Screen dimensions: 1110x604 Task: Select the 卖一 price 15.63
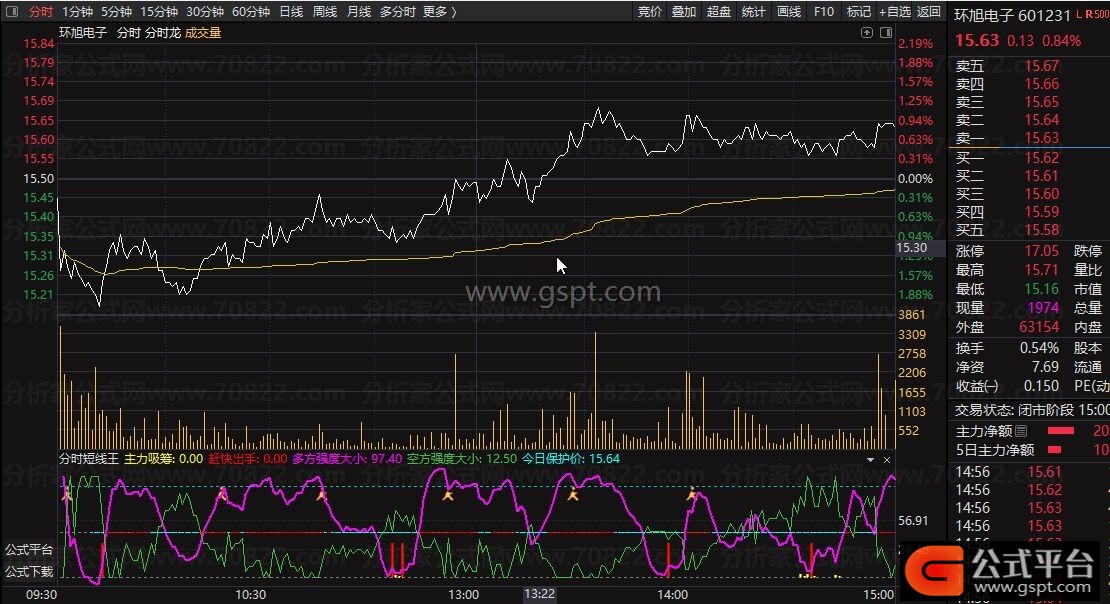click(1041, 138)
